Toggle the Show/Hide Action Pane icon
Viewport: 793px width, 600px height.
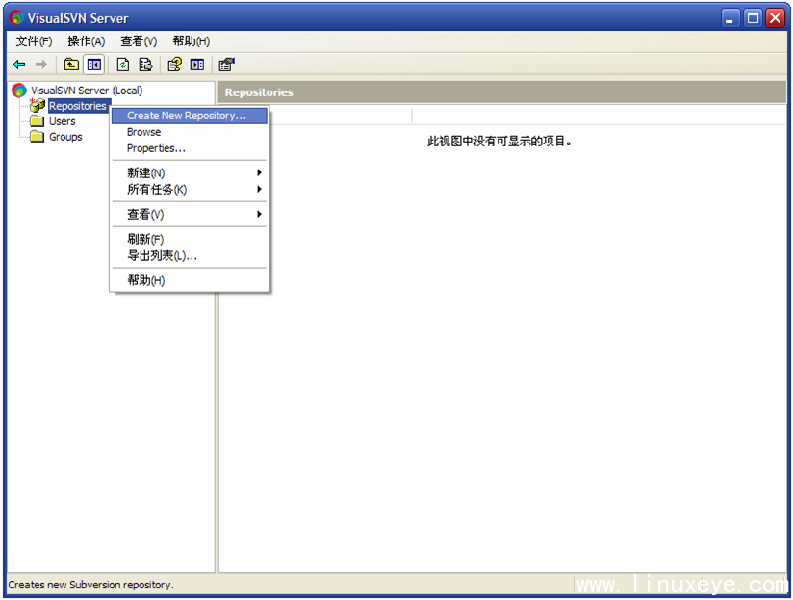197,64
